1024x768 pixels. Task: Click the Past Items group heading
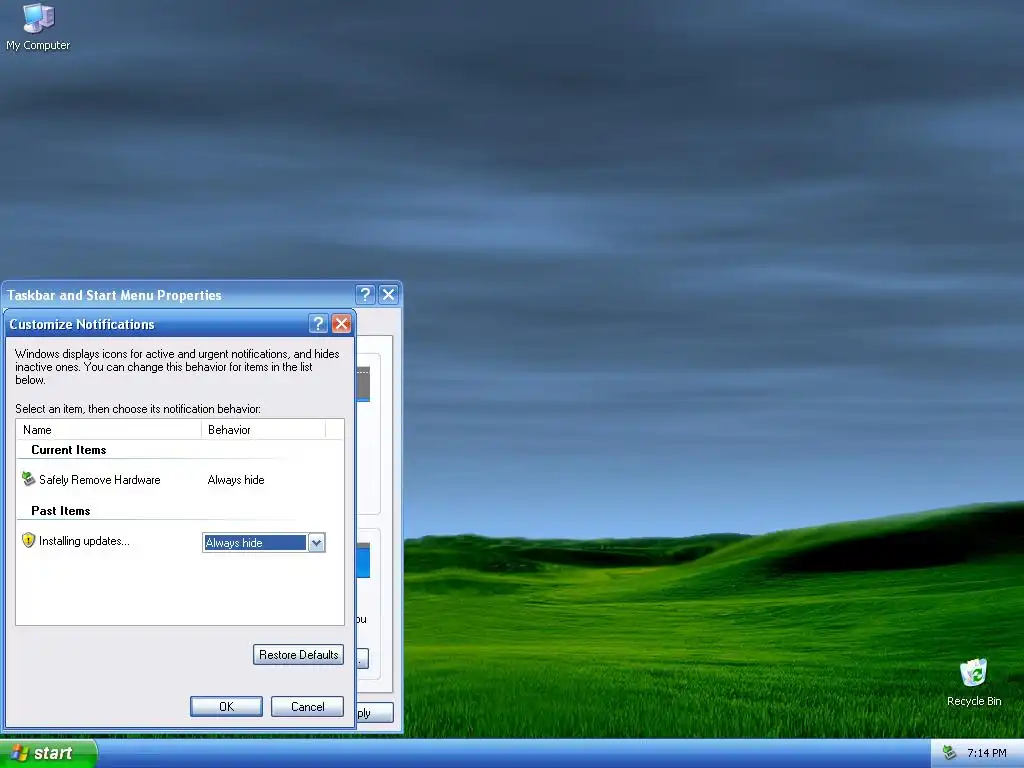(x=61, y=510)
